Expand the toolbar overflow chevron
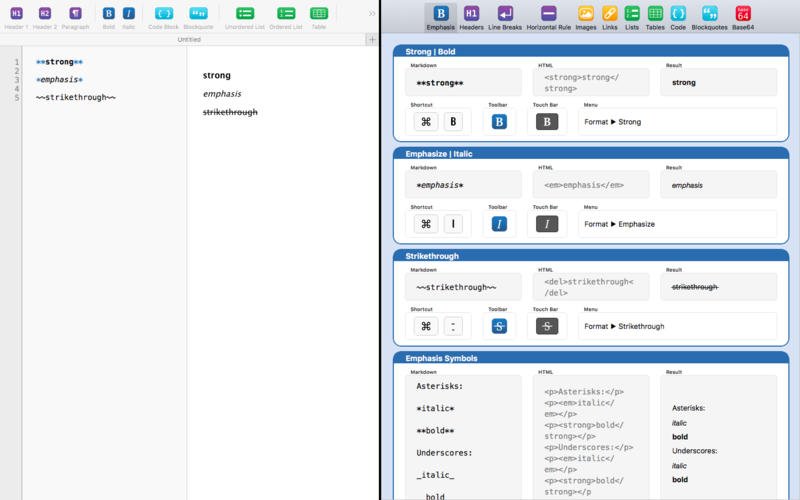 (372, 14)
